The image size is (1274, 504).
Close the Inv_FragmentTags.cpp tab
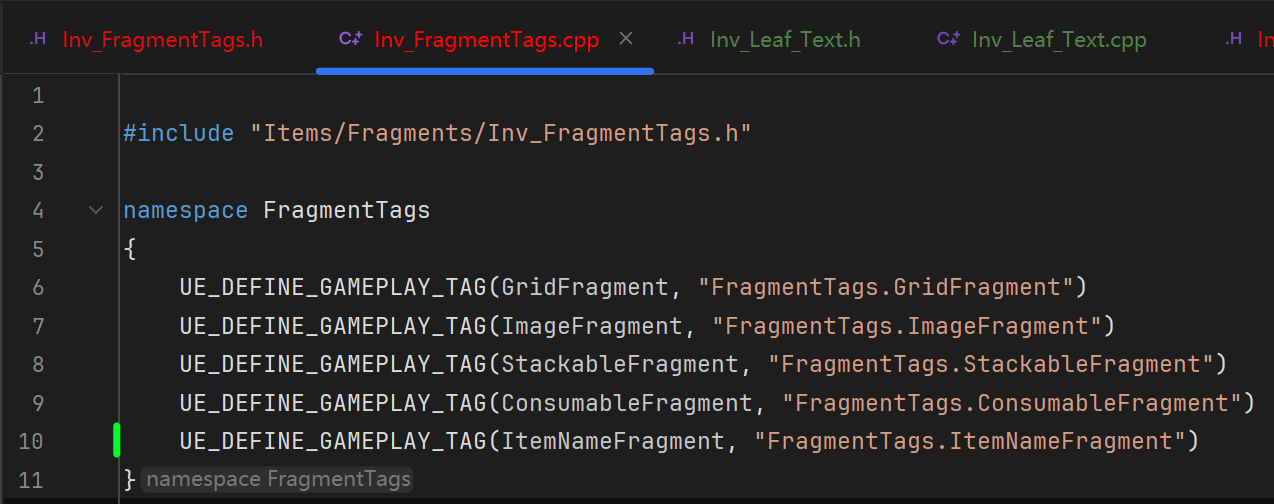[x=626, y=39]
